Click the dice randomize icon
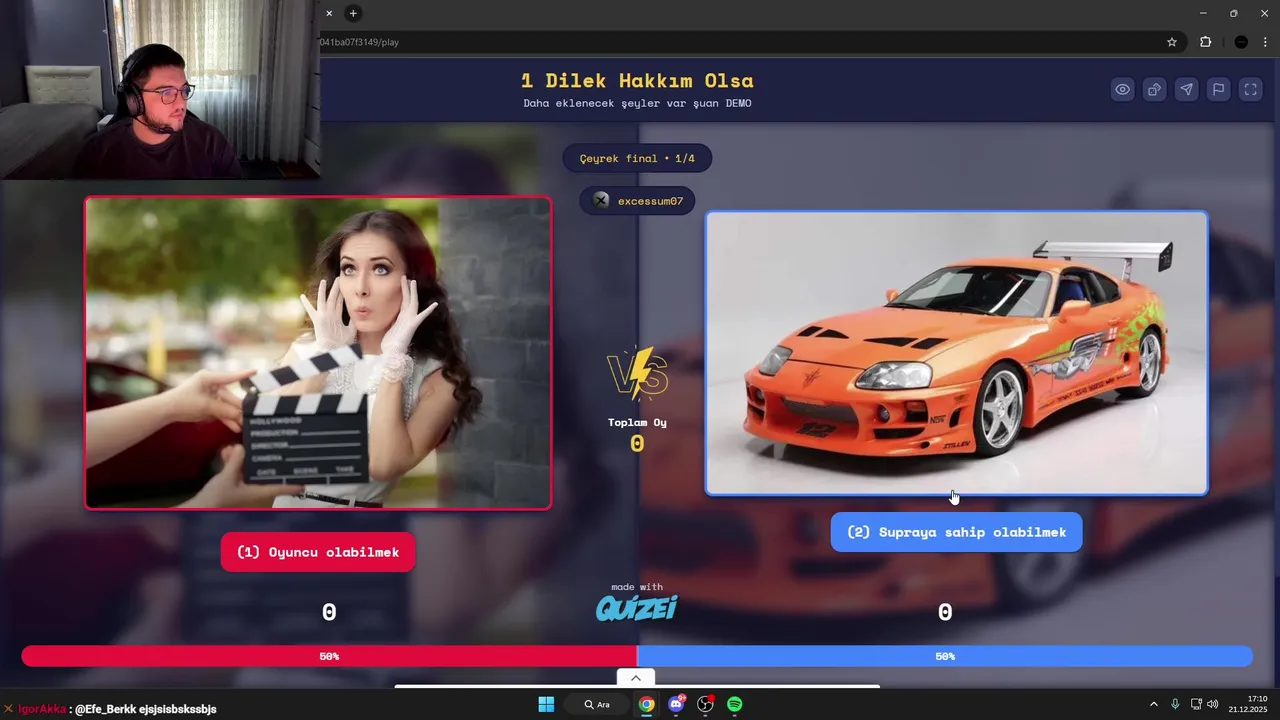 tap(1154, 89)
